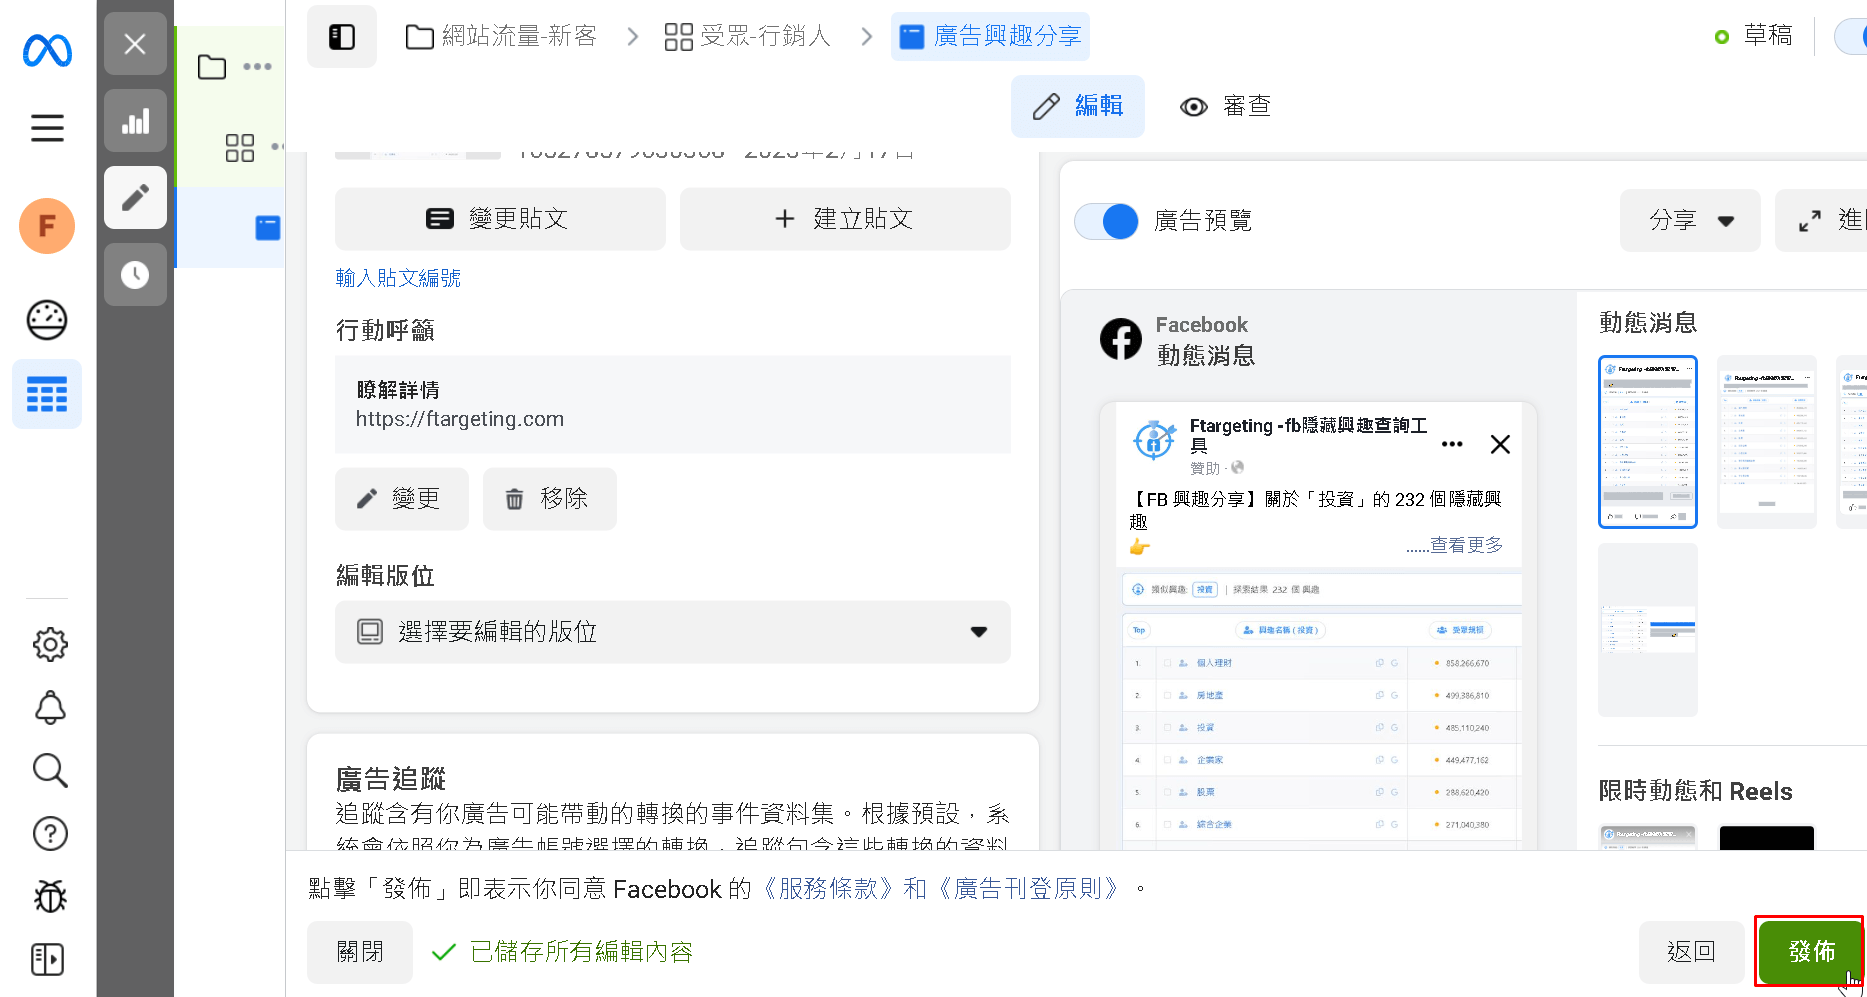The width and height of the screenshot is (1867, 997).
Task: Open the 網站流量-新客 campaign breadcrumb
Action: (x=501, y=37)
